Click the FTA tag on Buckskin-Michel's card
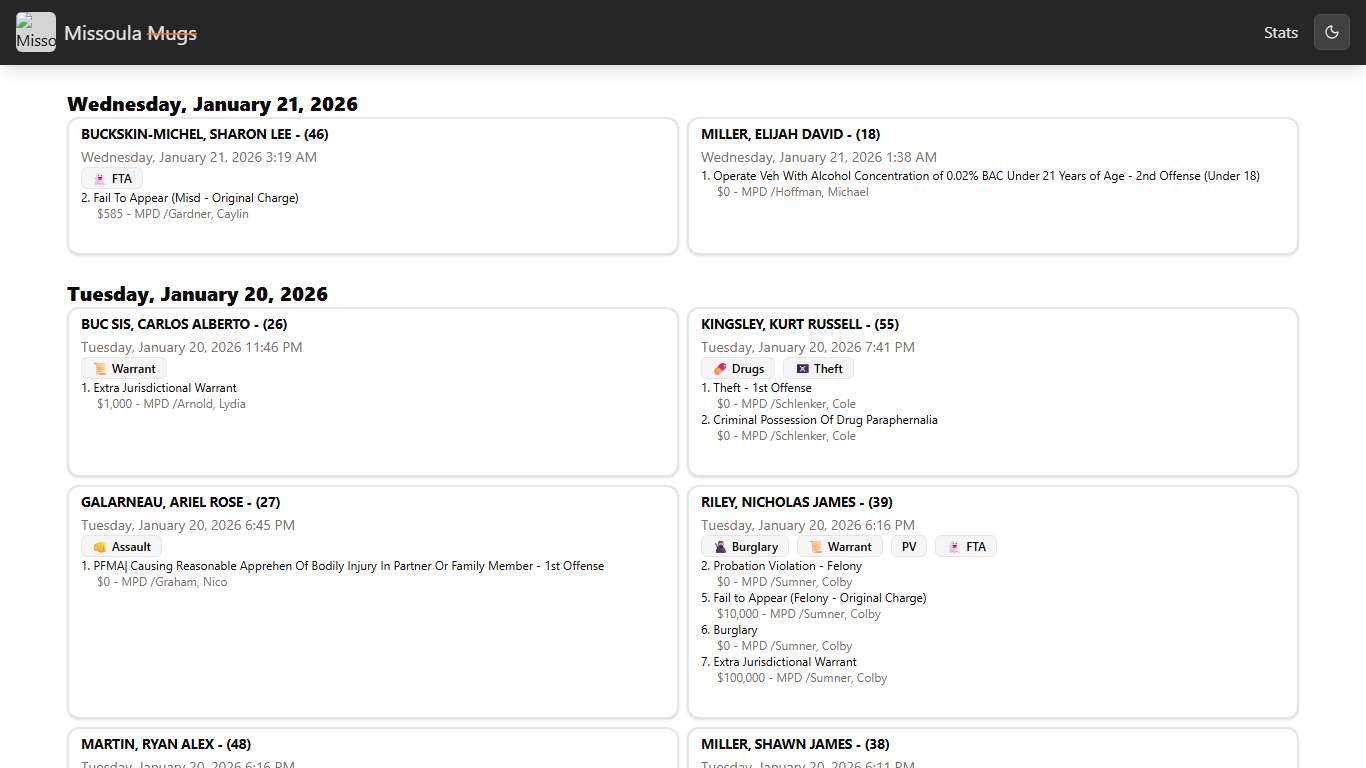 tap(112, 179)
